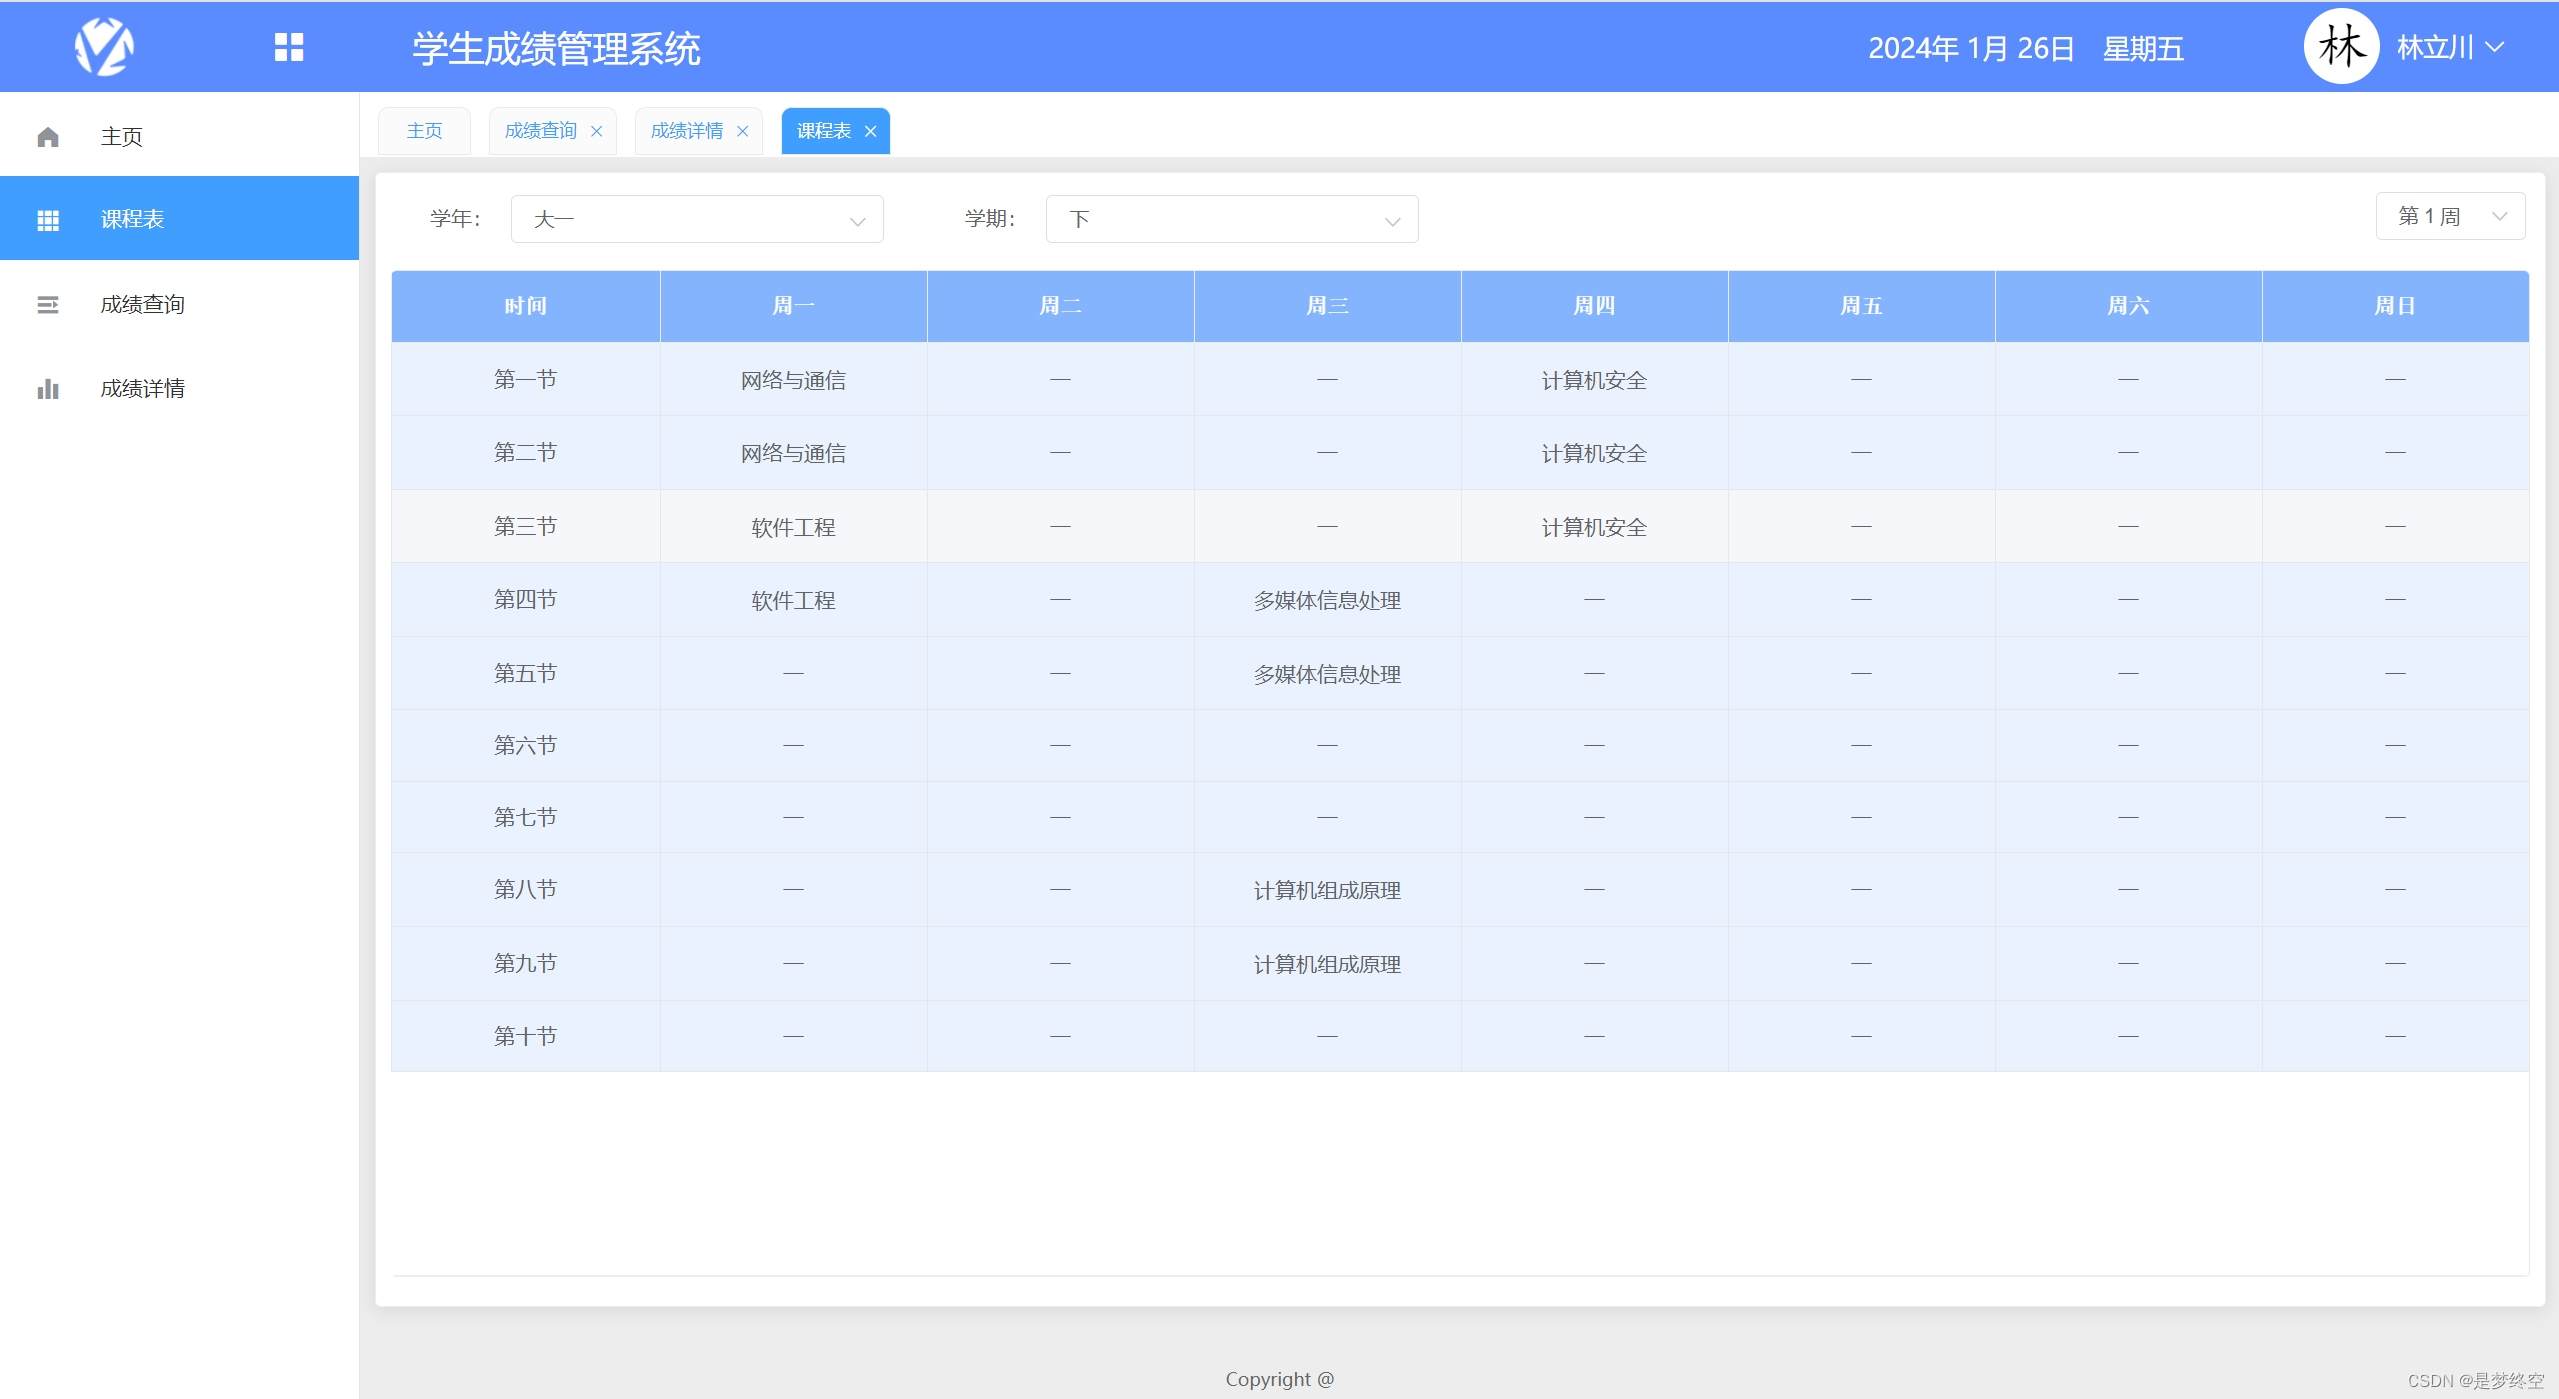Select the 课程表 grid icon in the sidebar
The image size is (2559, 1399).
[48, 218]
